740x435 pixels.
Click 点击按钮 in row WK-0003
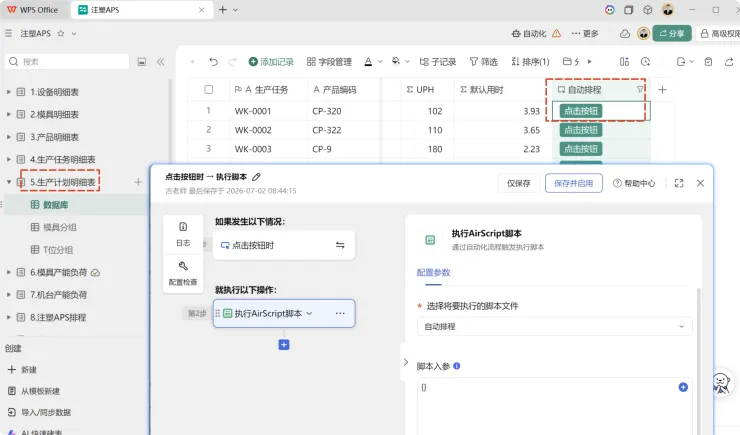click(581, 149)
